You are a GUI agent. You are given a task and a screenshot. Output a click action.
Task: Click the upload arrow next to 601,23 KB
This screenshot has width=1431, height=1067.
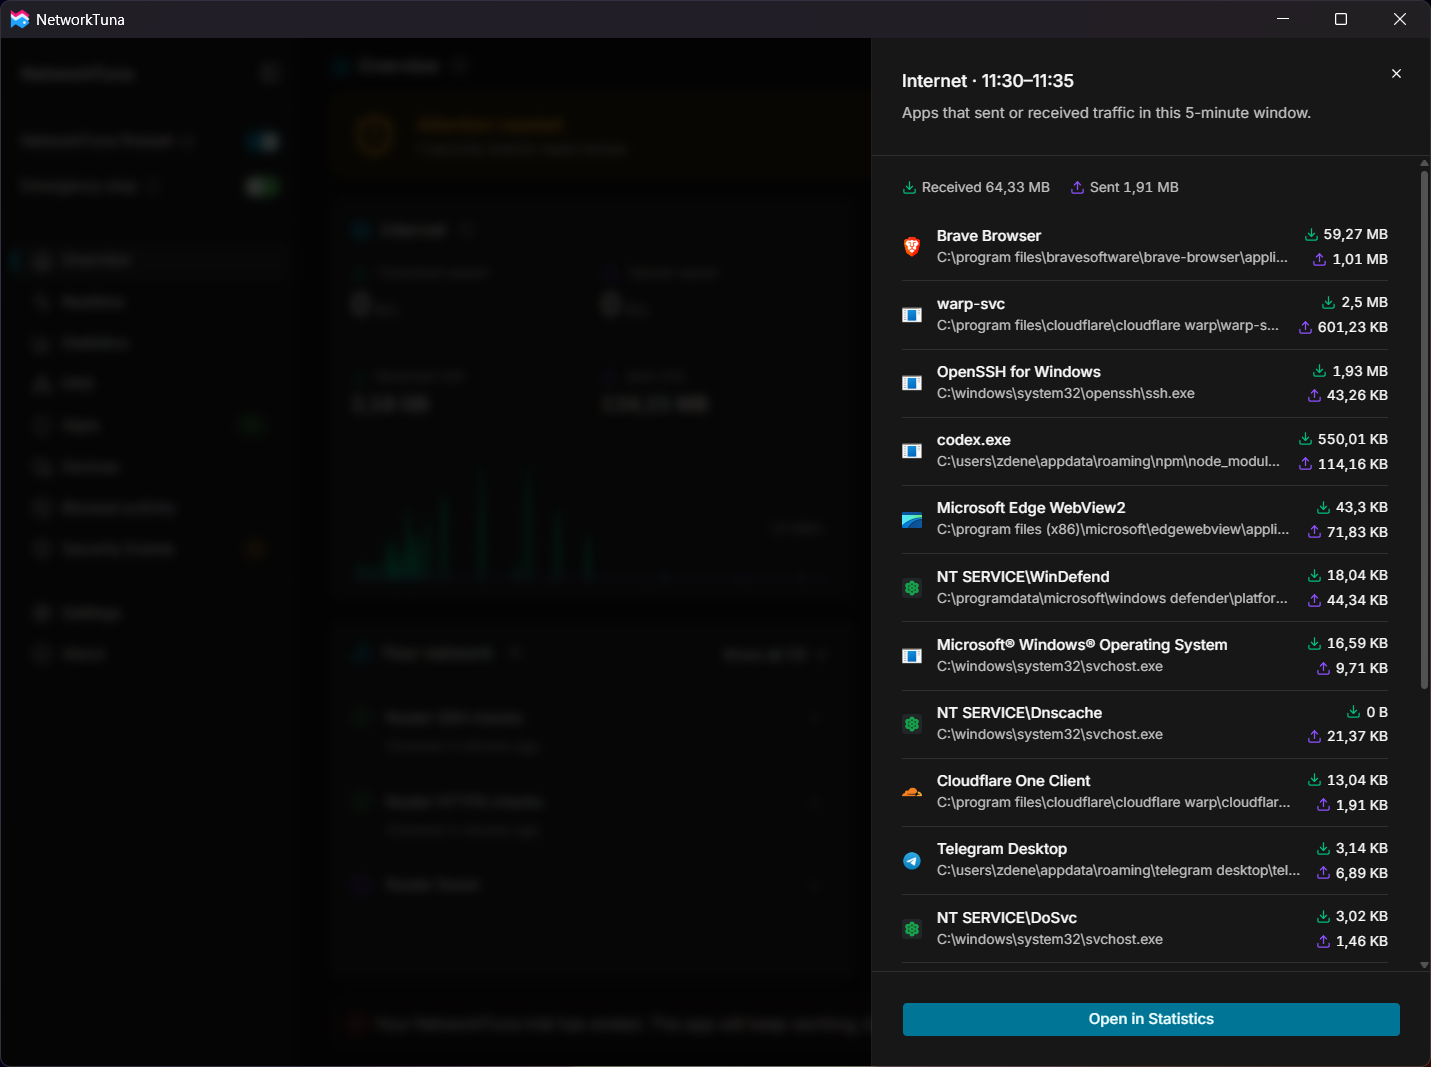(1305, 327)
